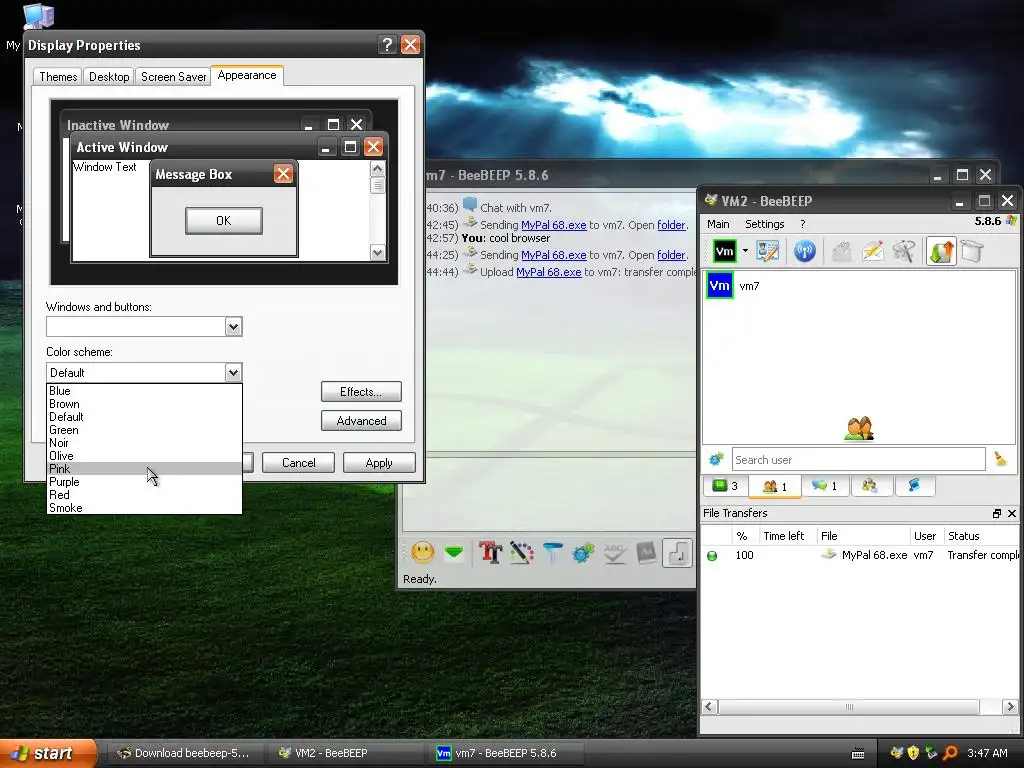Click the green down-arrow envelope icon in chat toolbar
Viewport: 1024px width, 768px height.
pos(454,553)
